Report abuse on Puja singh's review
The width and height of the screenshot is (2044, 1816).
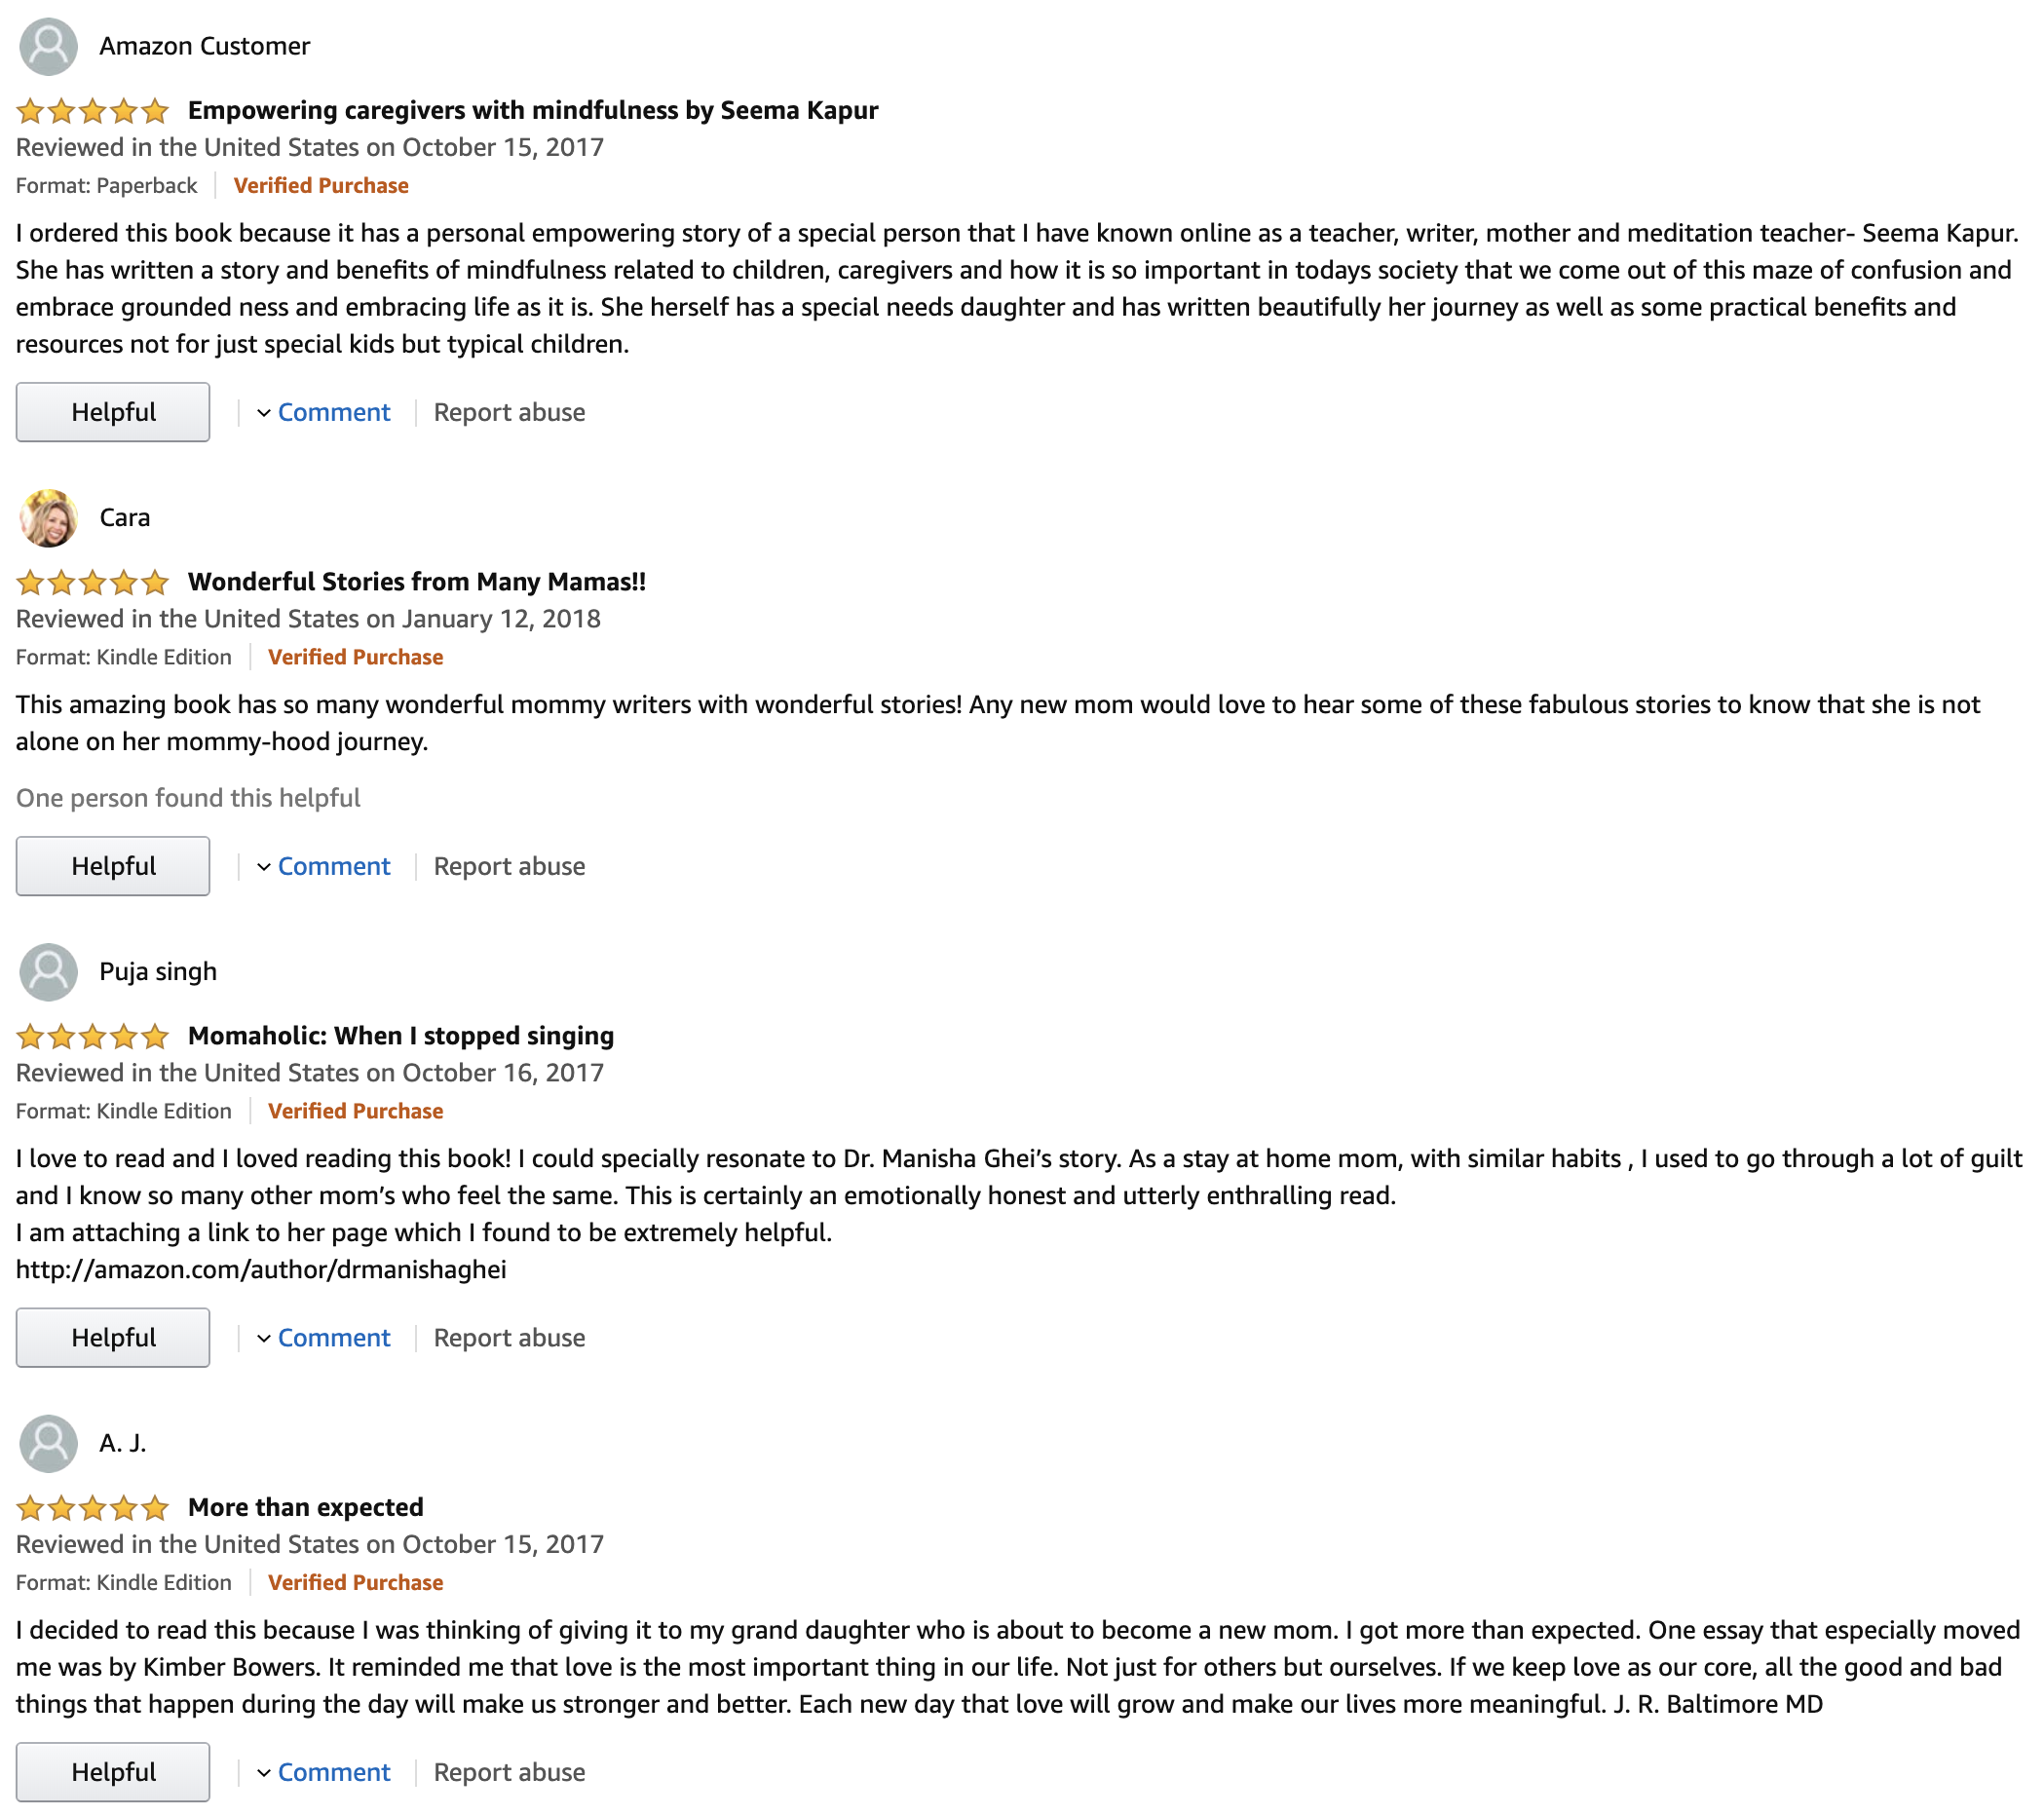(509, 1338)
